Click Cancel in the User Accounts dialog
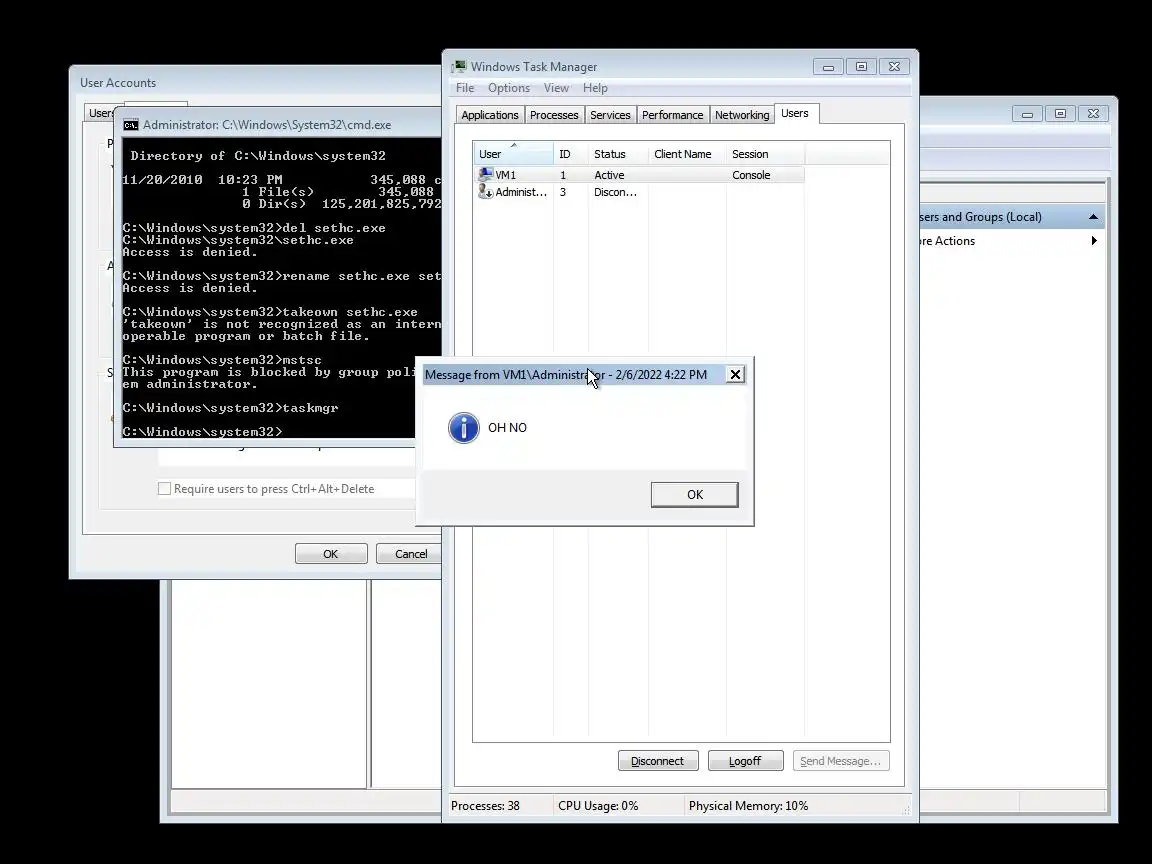This screenshot has width=1152, height=864. 411,553
